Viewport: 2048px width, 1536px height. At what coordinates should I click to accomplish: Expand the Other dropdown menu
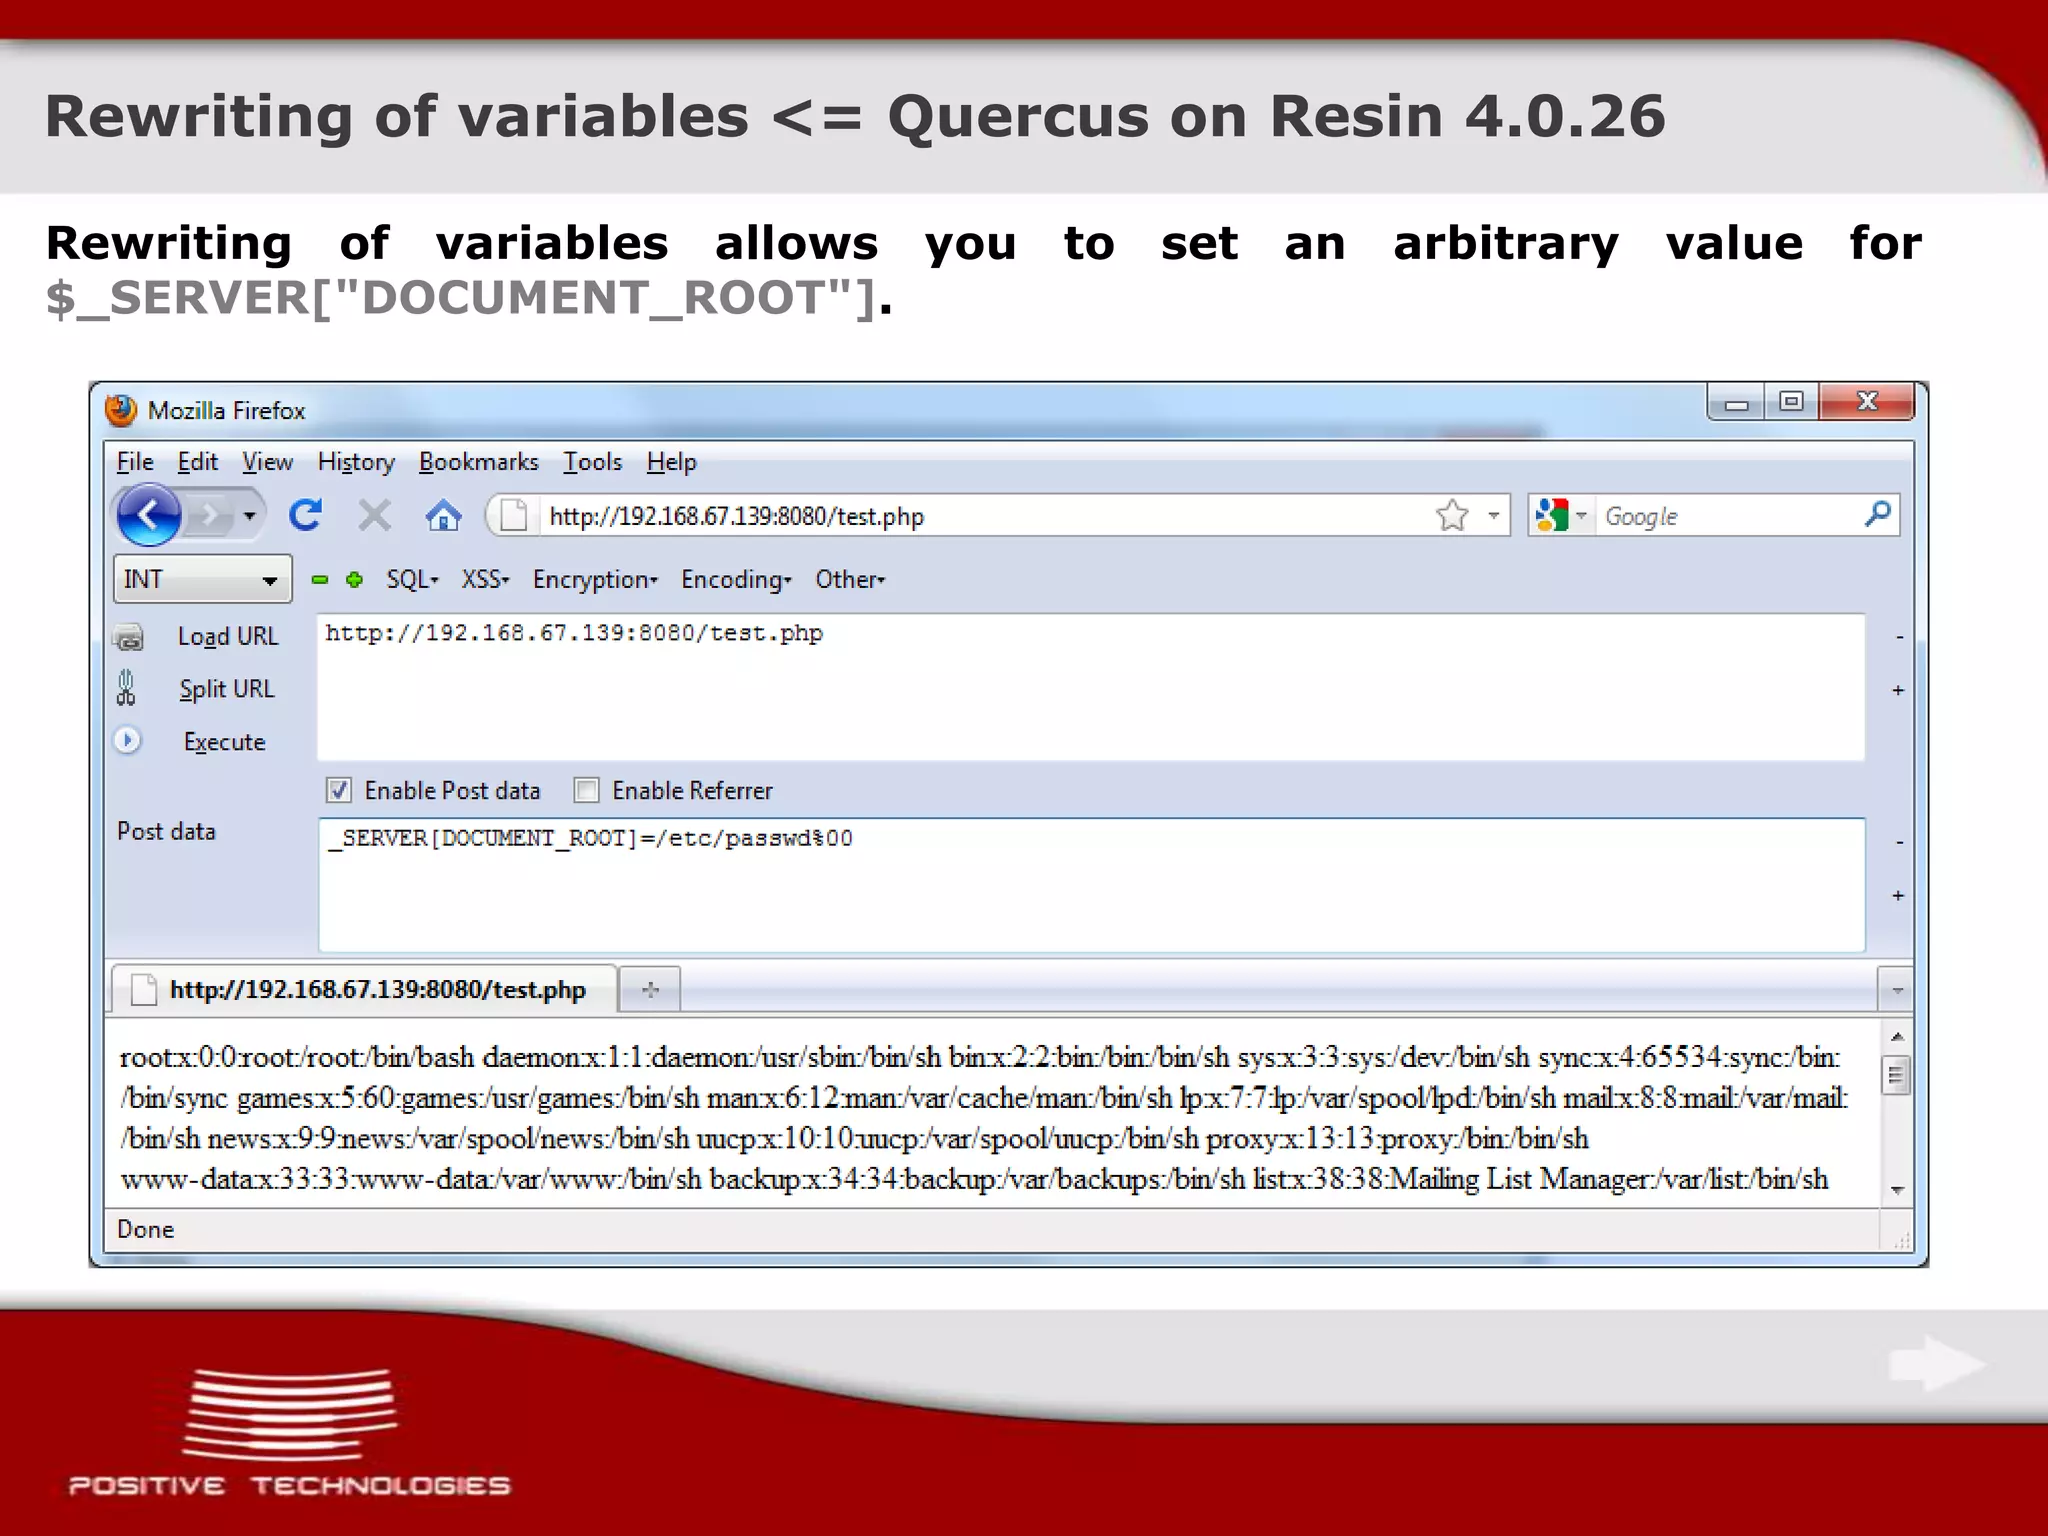[x=850, y=579]
